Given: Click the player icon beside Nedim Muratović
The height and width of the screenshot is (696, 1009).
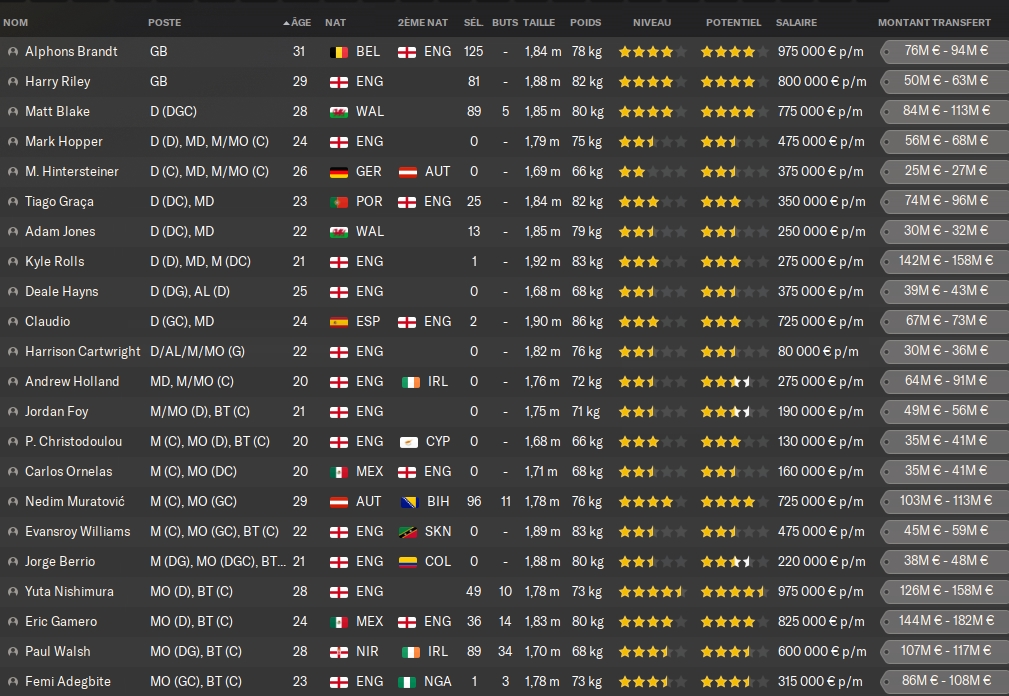Looking at the screenshot, I should pos(12,502).
